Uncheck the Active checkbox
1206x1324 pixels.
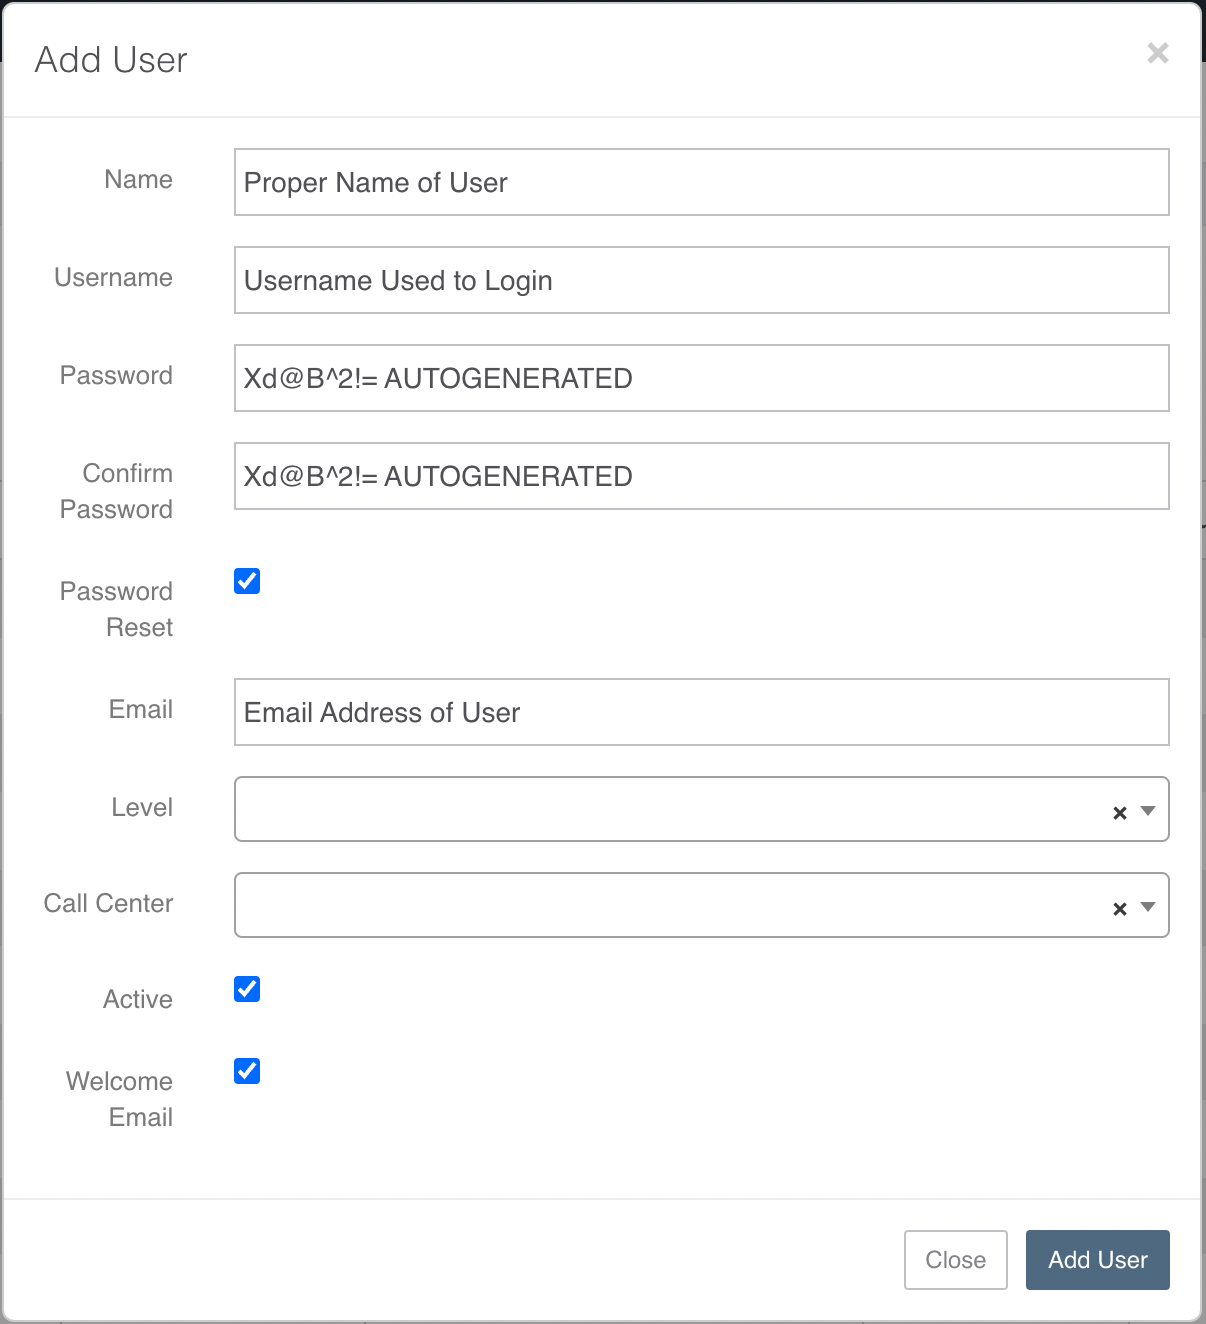(246, 989)
